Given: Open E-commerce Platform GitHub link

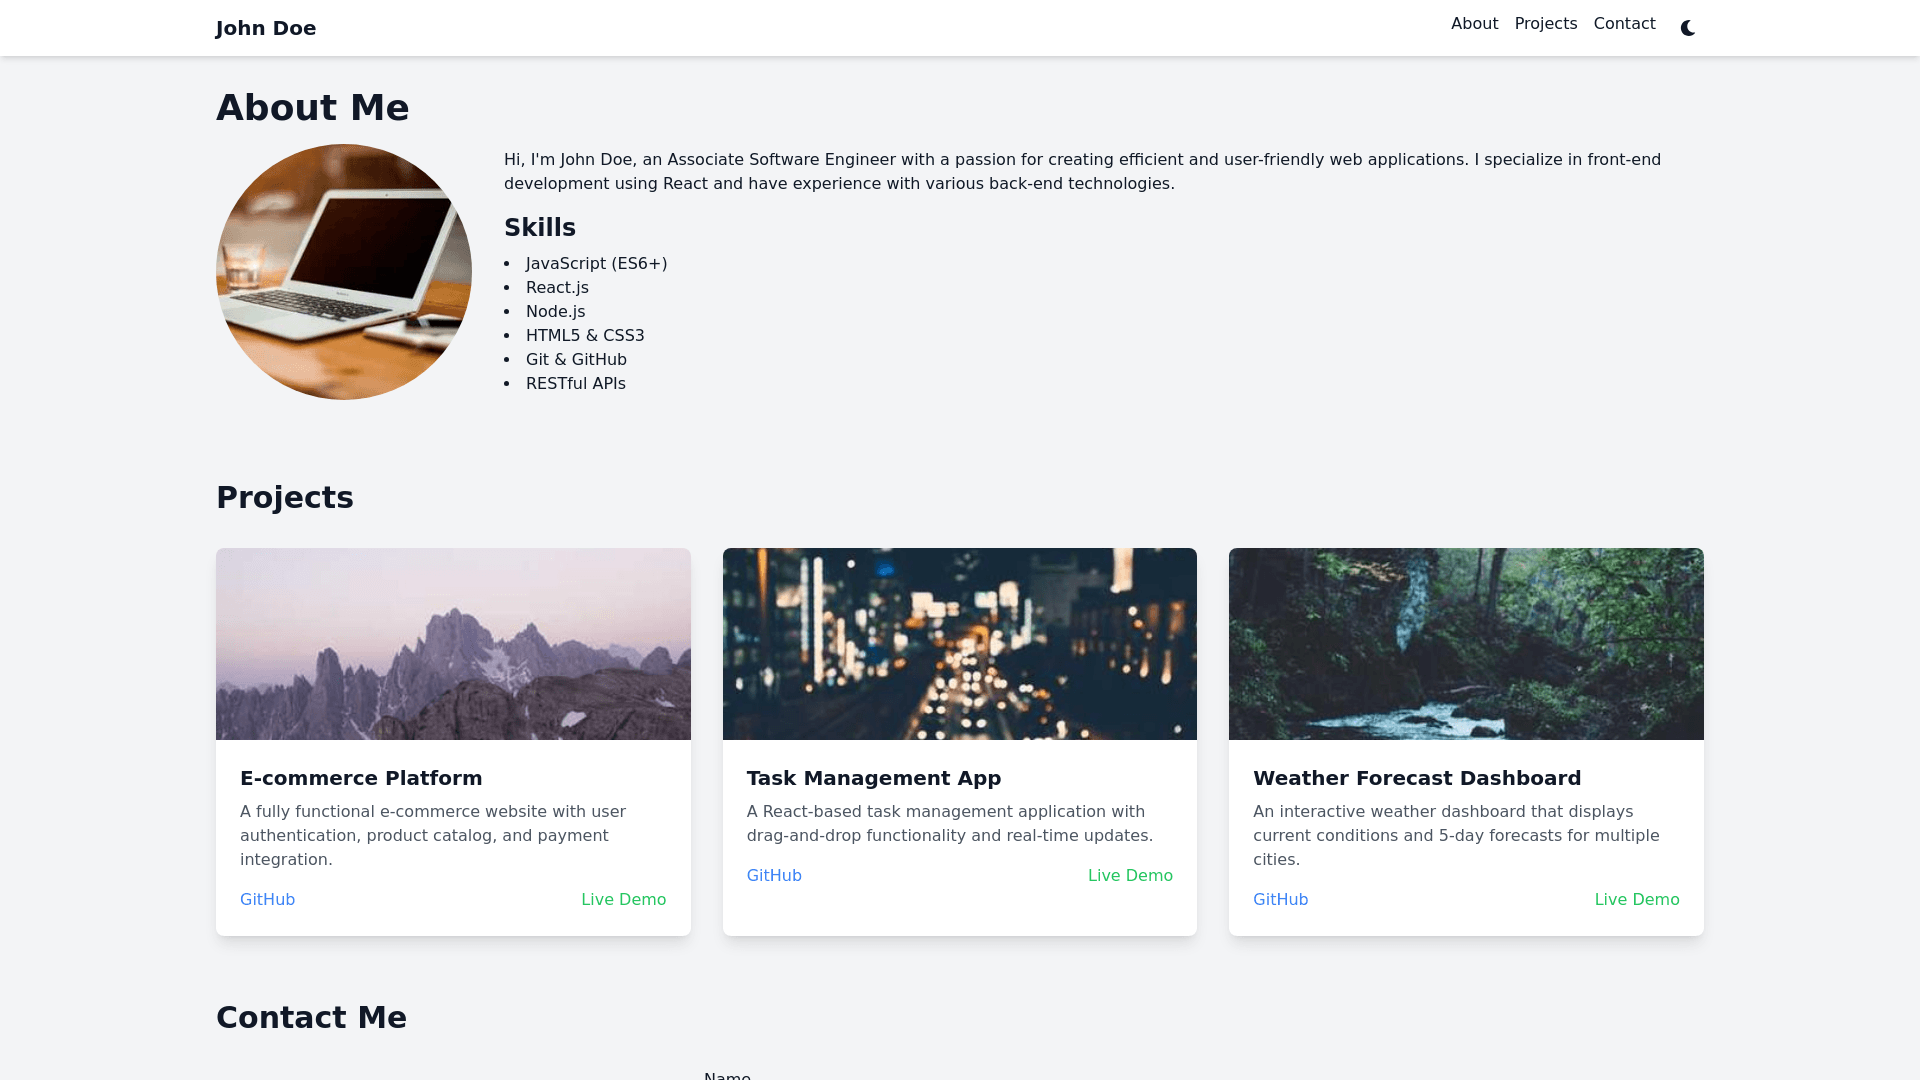Looking at the screenshot, I should click(267, 900).
